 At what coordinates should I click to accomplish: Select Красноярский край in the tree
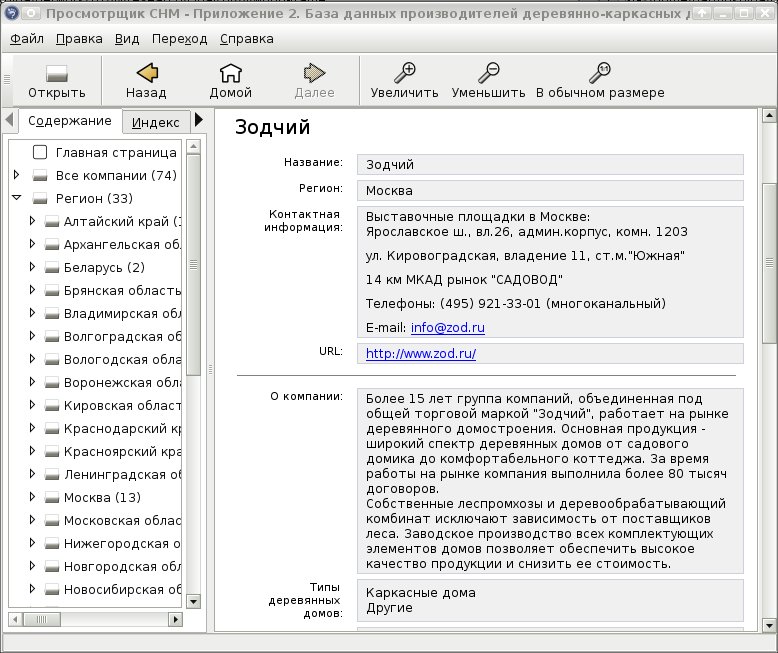[x=122, y=452]
